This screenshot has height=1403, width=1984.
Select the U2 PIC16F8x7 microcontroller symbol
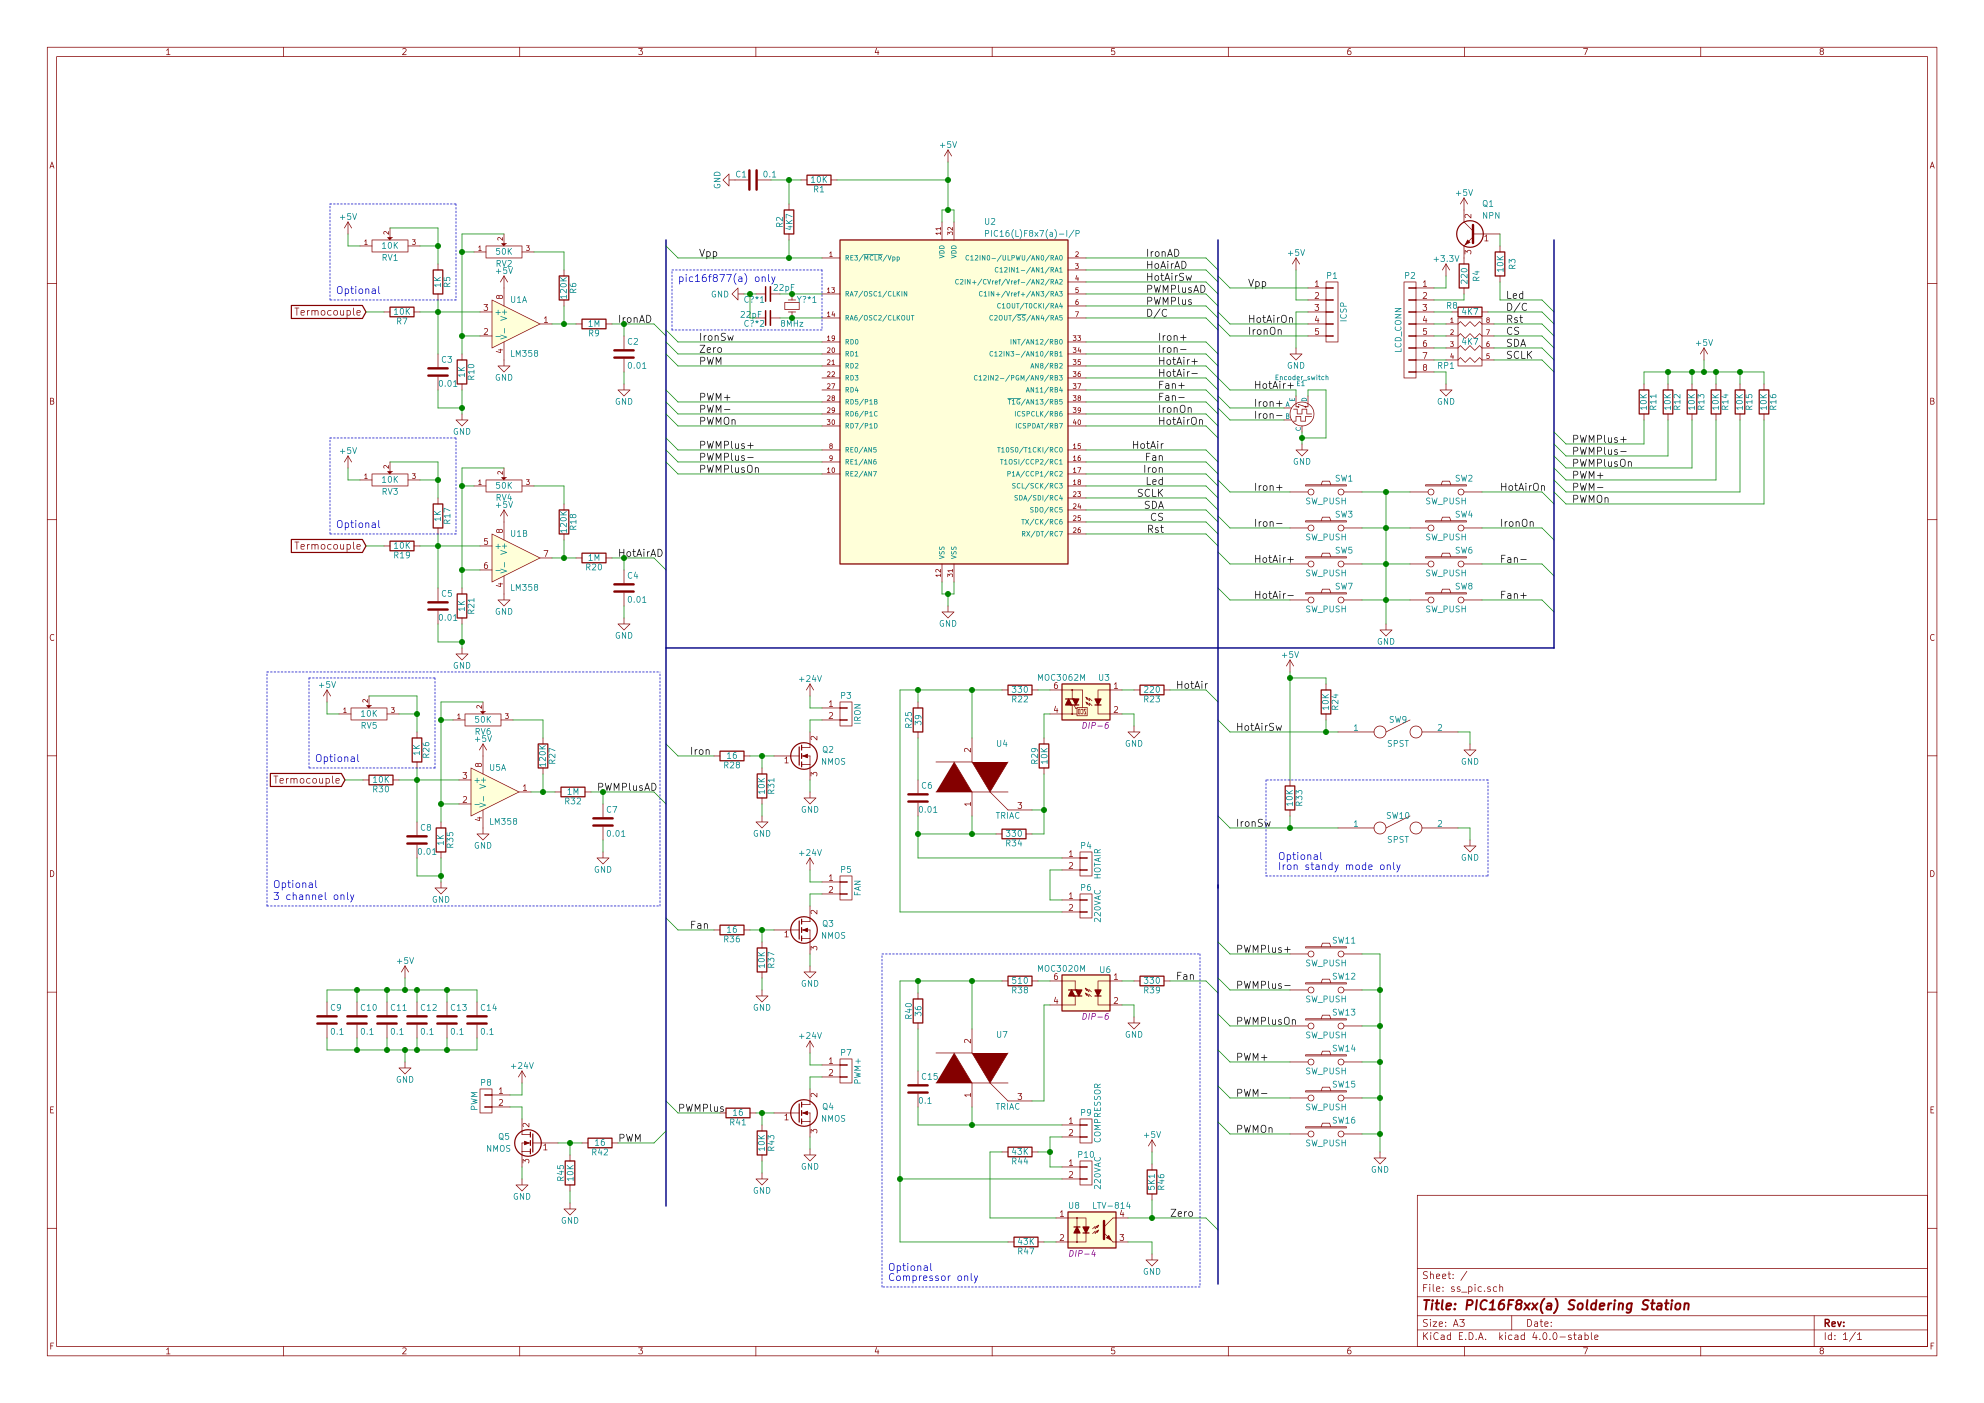953,402
